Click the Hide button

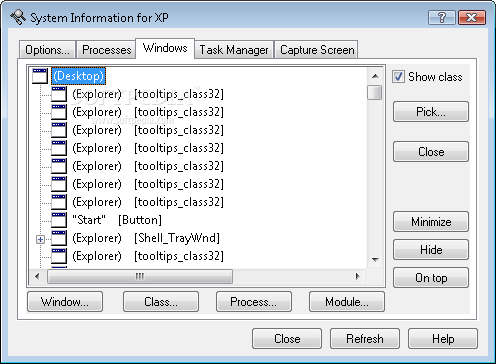pyautogui.click(x=431, y=250)
